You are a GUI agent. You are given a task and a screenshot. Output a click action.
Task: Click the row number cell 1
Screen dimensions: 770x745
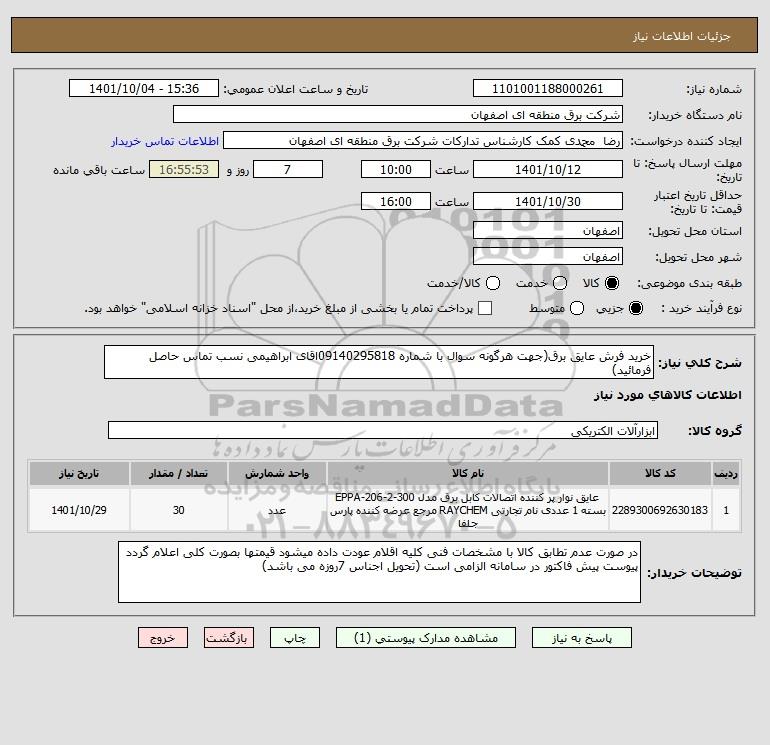(726, 510)
